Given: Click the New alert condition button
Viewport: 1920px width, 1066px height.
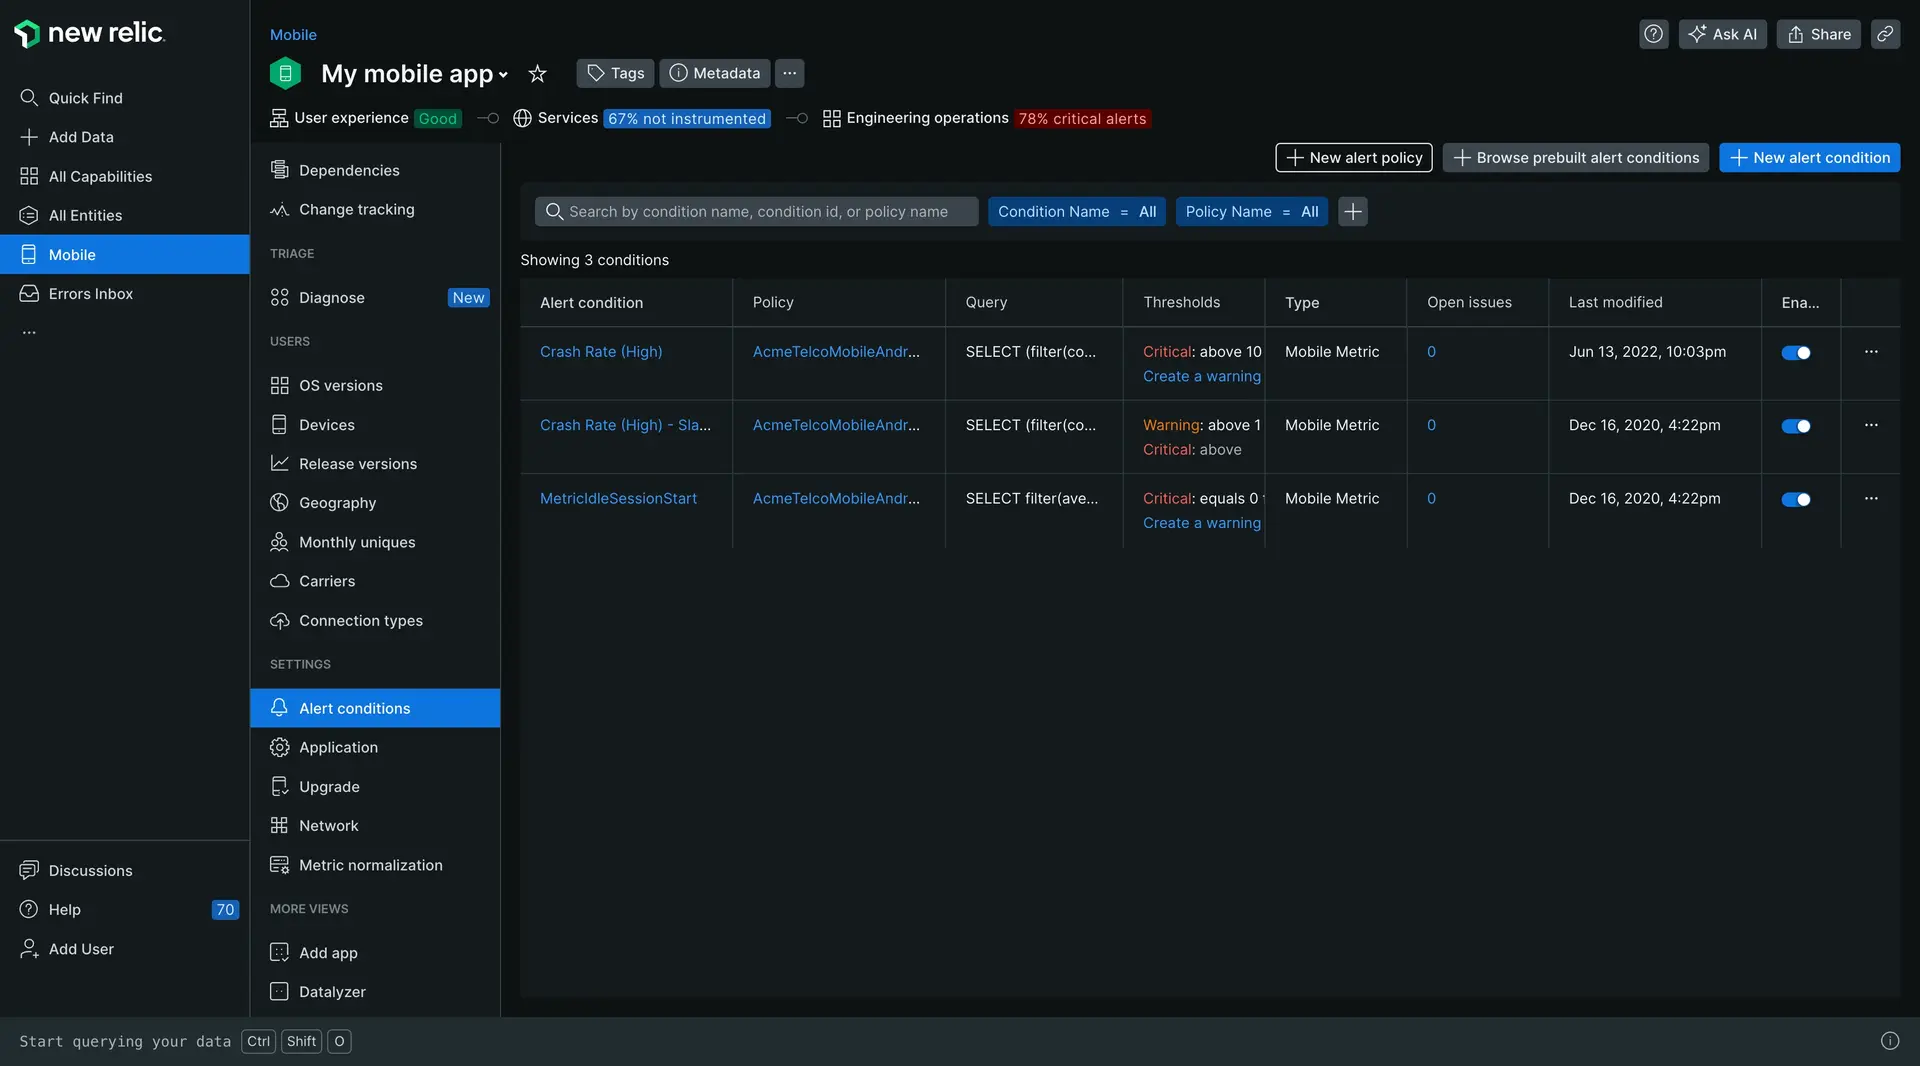Looking at the screenshot, I should point(1809,158).
